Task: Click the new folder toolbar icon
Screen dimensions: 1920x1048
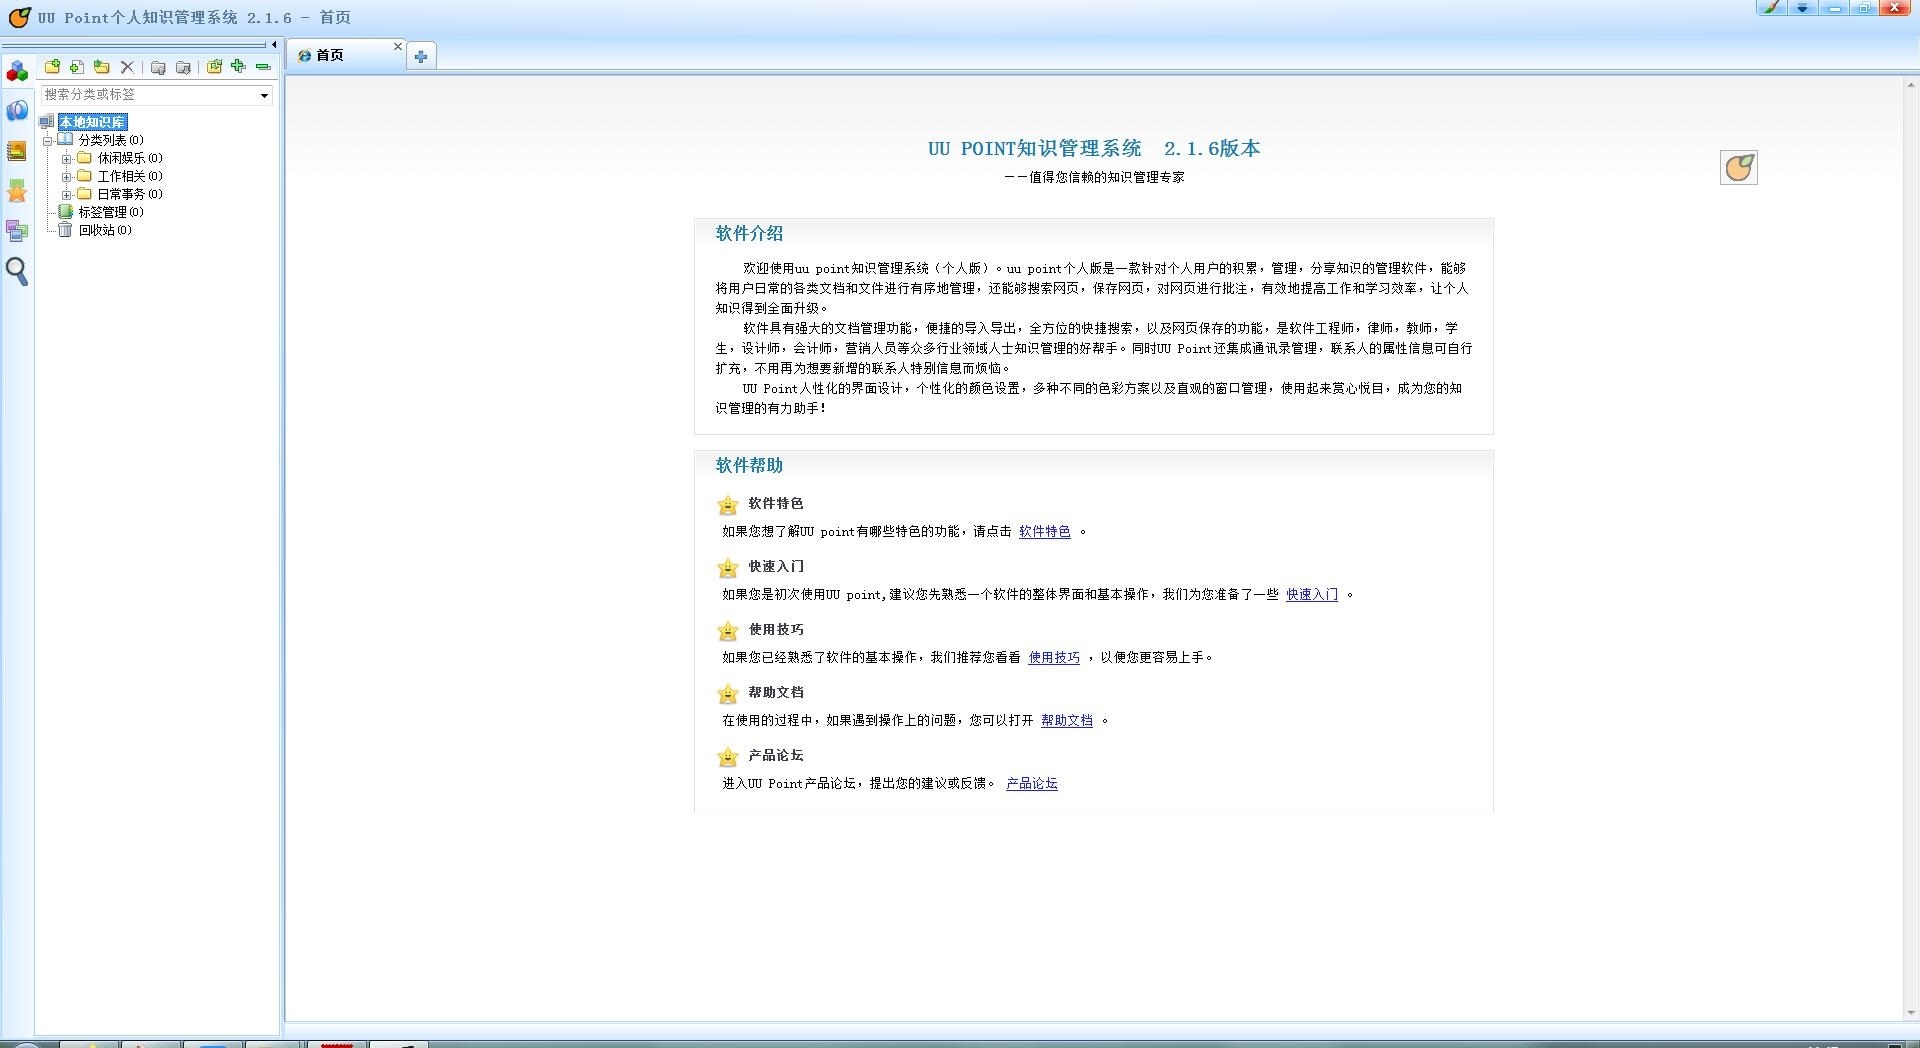Action: (52, 66)
